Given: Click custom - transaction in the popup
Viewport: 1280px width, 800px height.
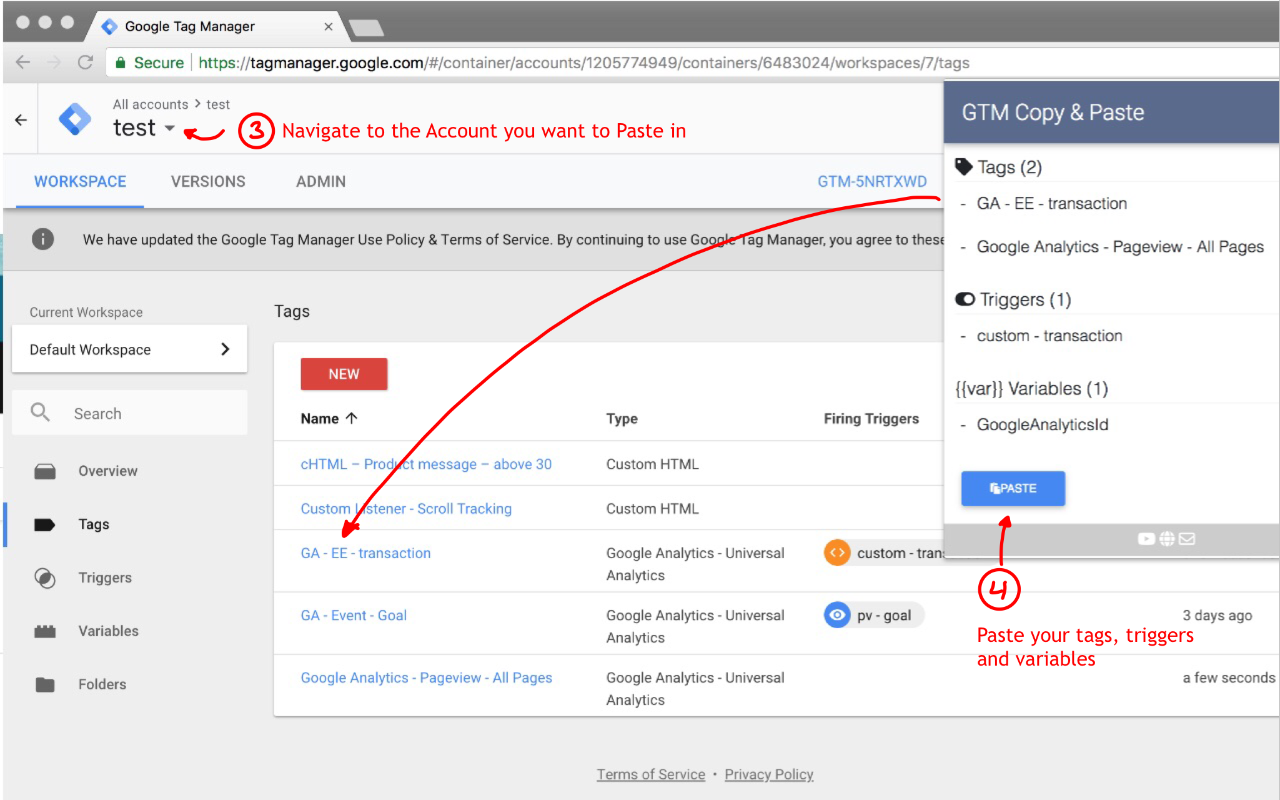Looking at the screenshot, I should tap(1050, 336).
